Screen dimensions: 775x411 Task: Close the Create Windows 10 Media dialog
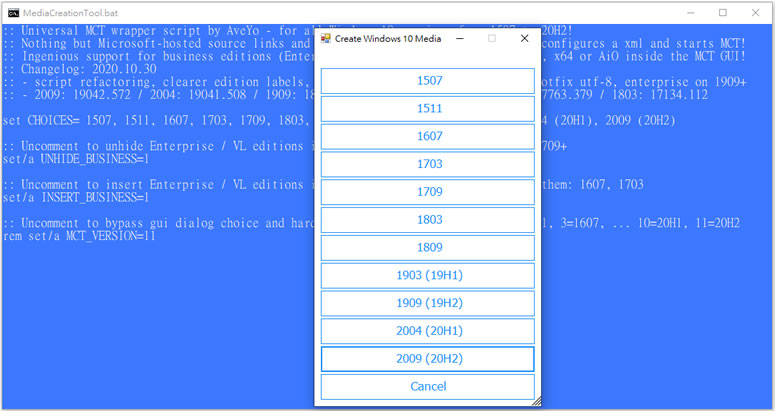pyautogui.click(x=524, y=39)
